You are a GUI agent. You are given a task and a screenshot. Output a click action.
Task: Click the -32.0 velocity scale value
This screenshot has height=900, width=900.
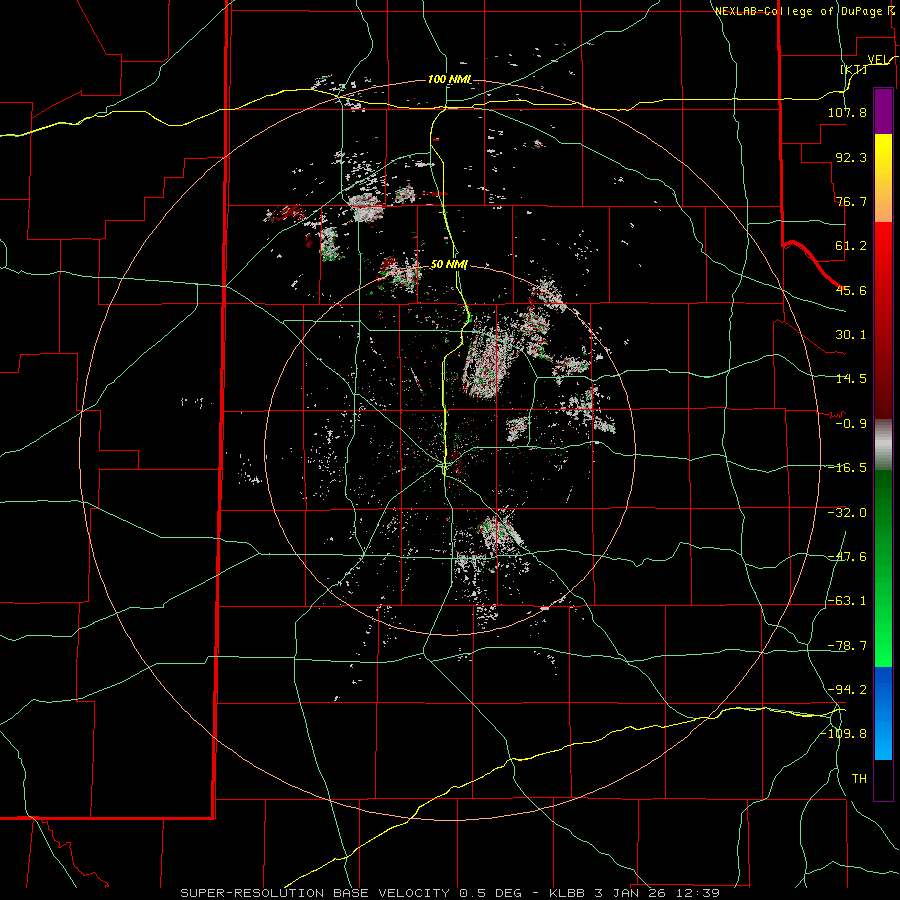point(847,513)
